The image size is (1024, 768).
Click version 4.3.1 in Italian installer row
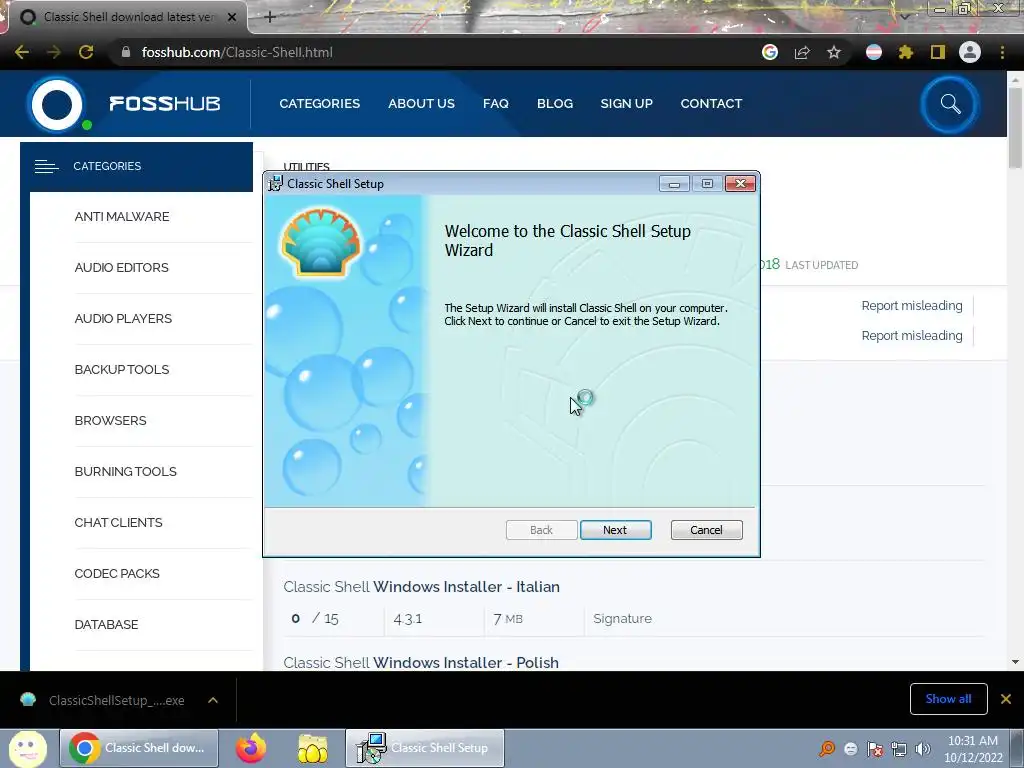pos(408,618)
